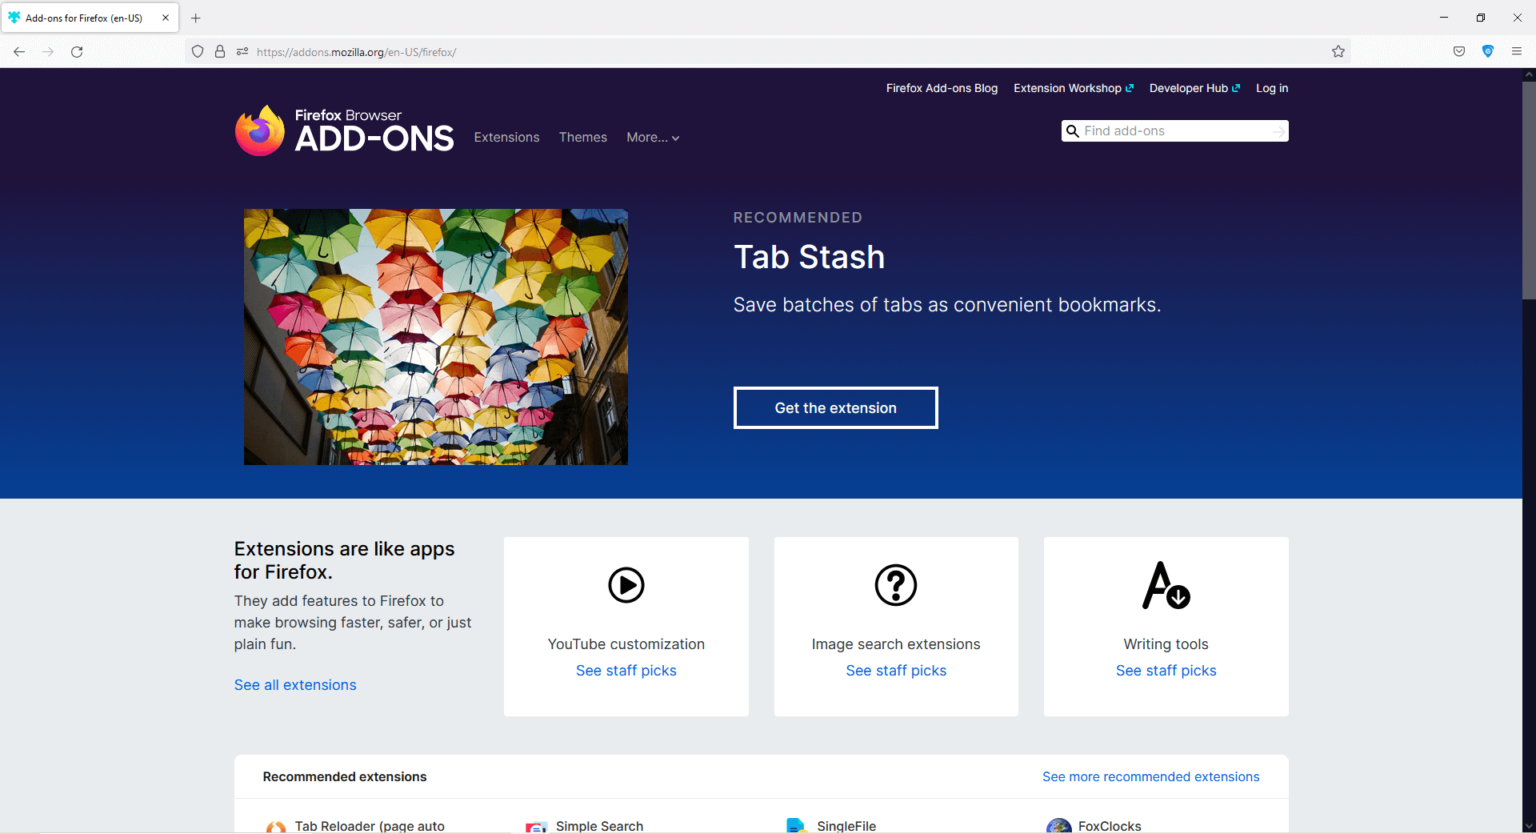This screenshot has height=834, width=1536.
Task: Click the Image search question mark icon
Action: (895, 585)
